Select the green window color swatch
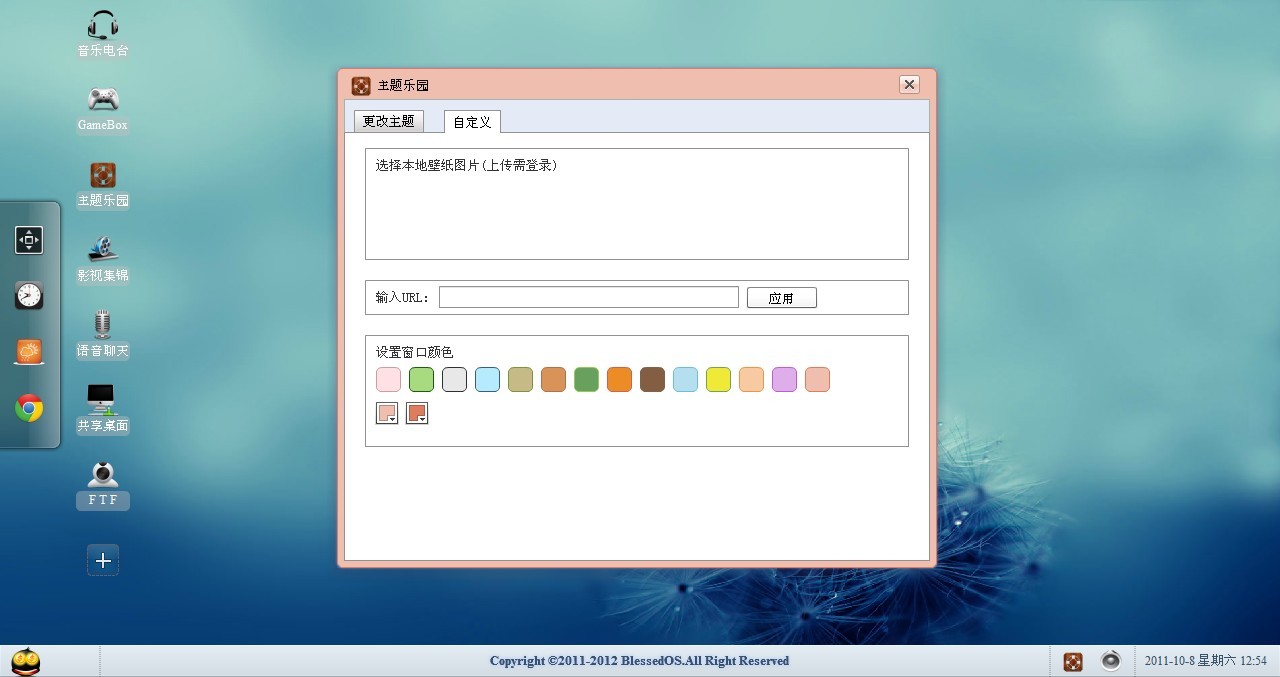The width and height of the screenshot is (1280, 677). pyautogui.click(x=421, y=379)
